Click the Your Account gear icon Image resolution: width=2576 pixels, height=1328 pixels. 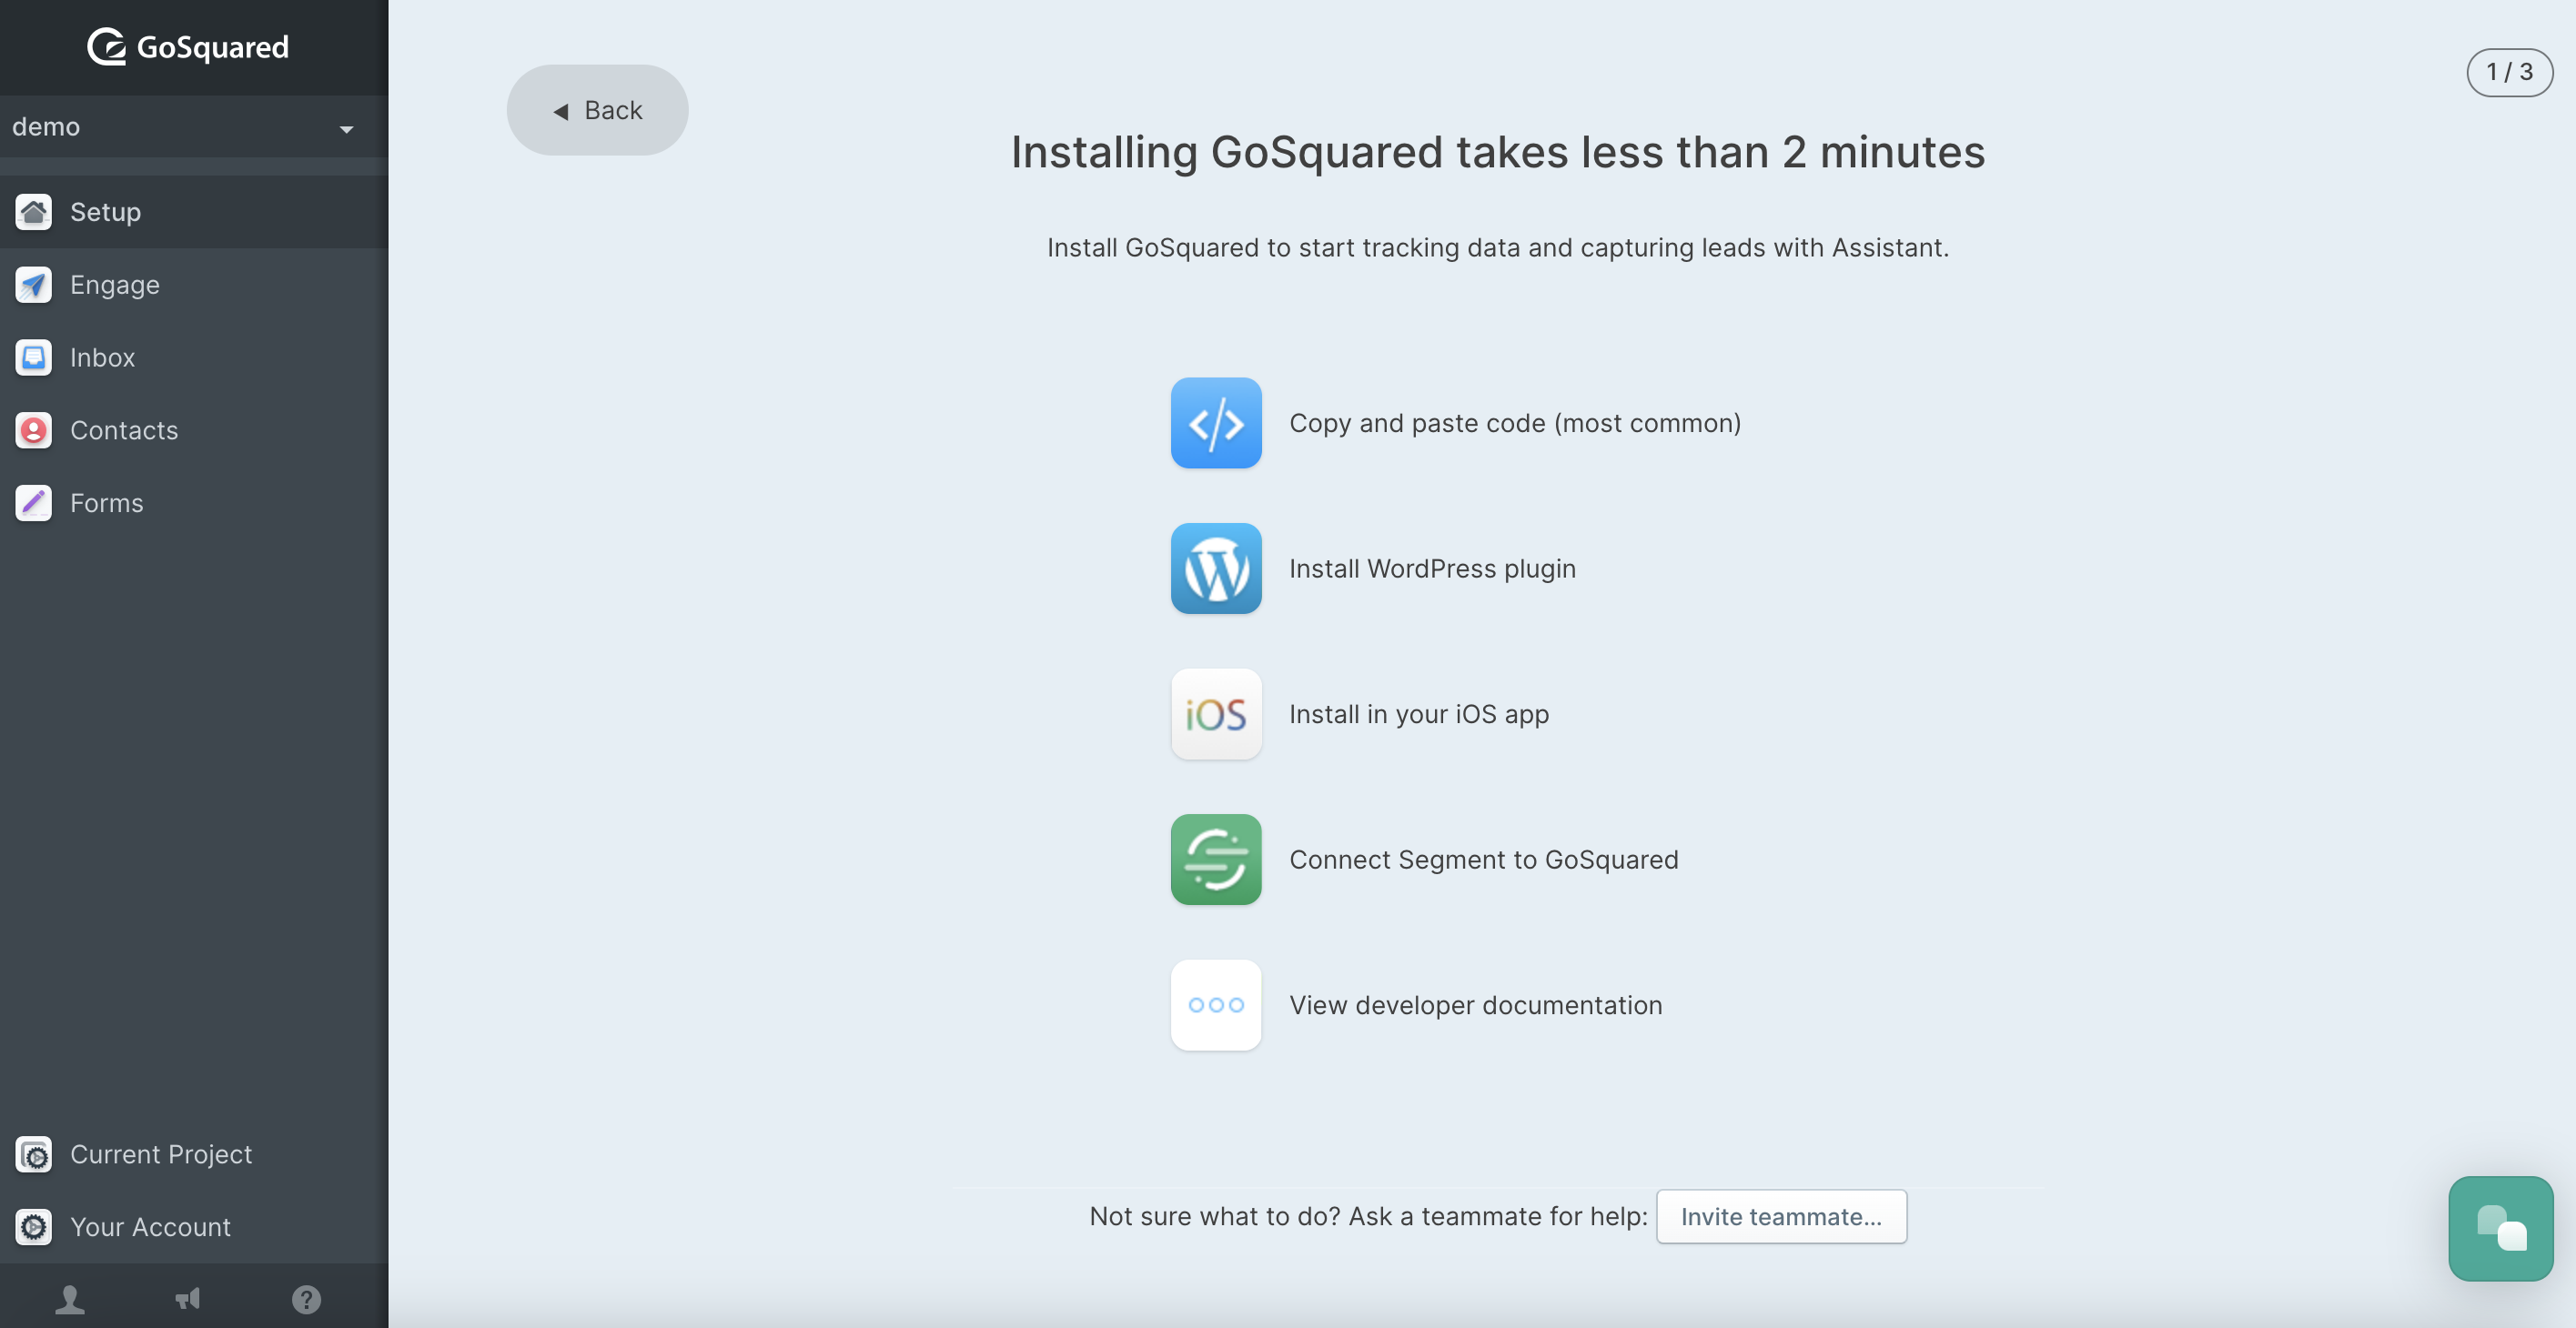click(34, 1227)
